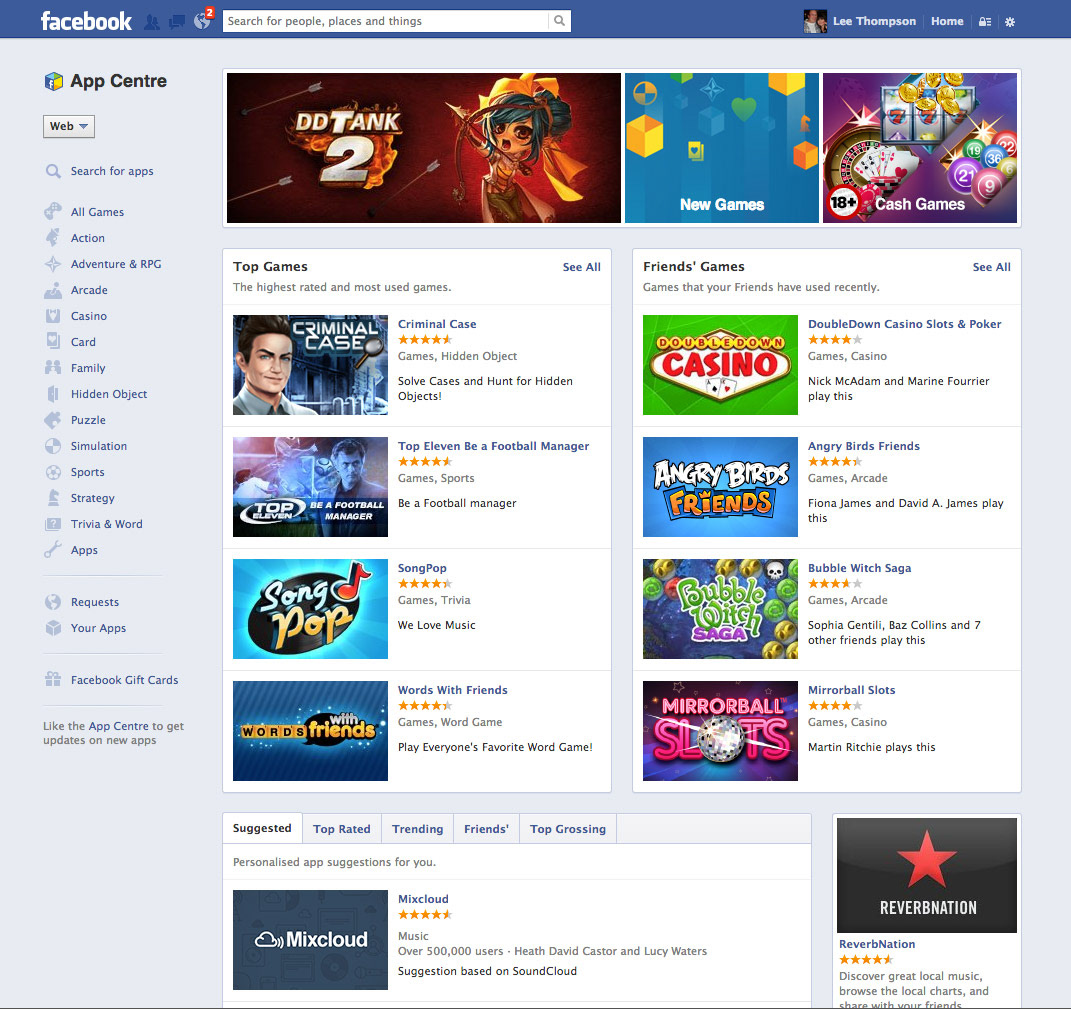Open the friend requests icon in header
The height and width of the screenshot is (1009, 1071).
tap(152, 22)
